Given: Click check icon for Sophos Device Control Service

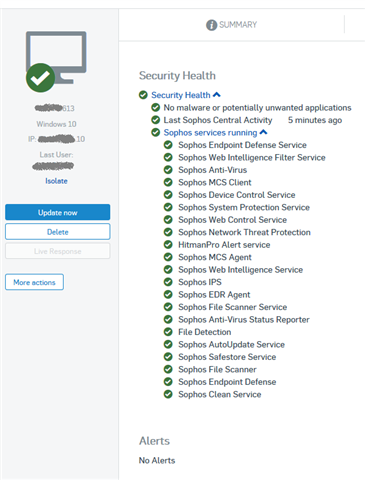Looking at the screenshot, I should click(x=168, y=195).
